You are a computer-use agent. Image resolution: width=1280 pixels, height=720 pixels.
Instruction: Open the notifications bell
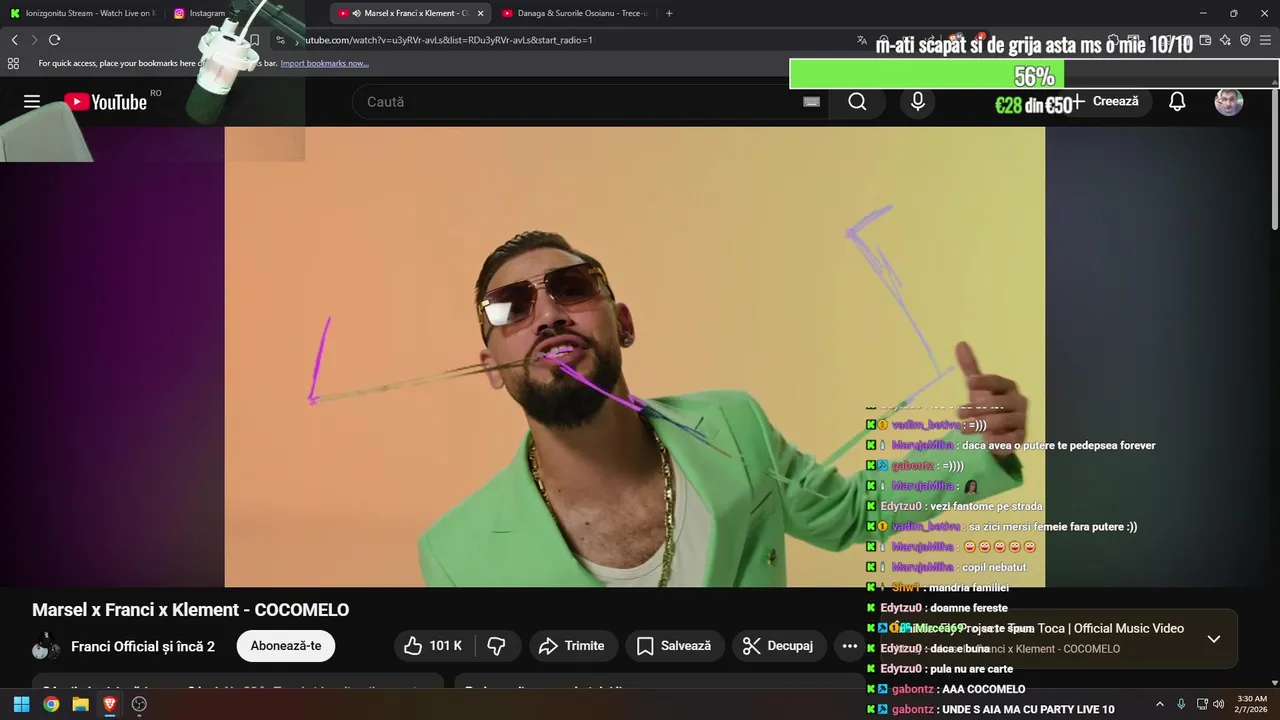tap(1177, 102)
